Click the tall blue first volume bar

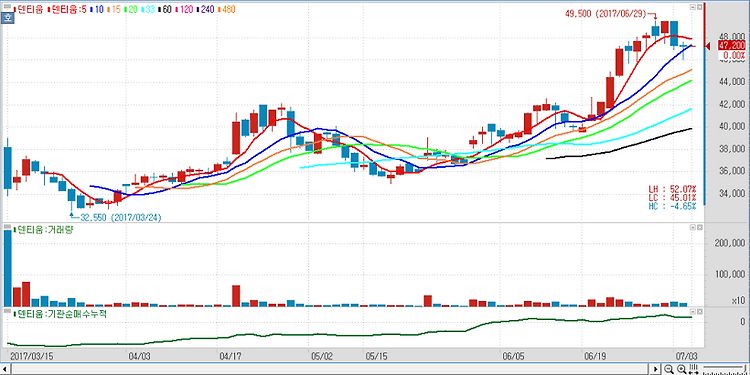(8, 268)
